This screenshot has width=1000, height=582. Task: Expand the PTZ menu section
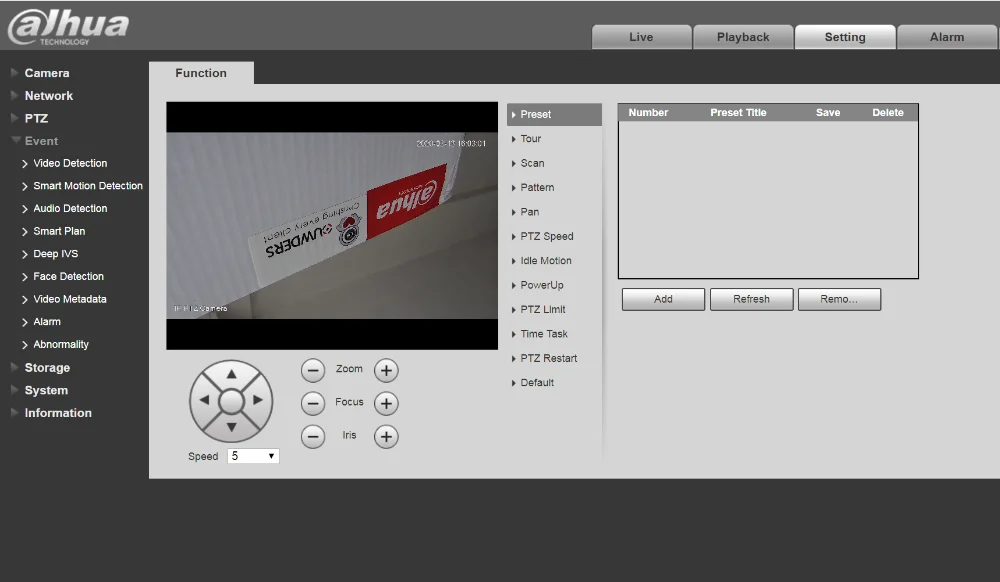pyautogui.click(x=36, y=119)
